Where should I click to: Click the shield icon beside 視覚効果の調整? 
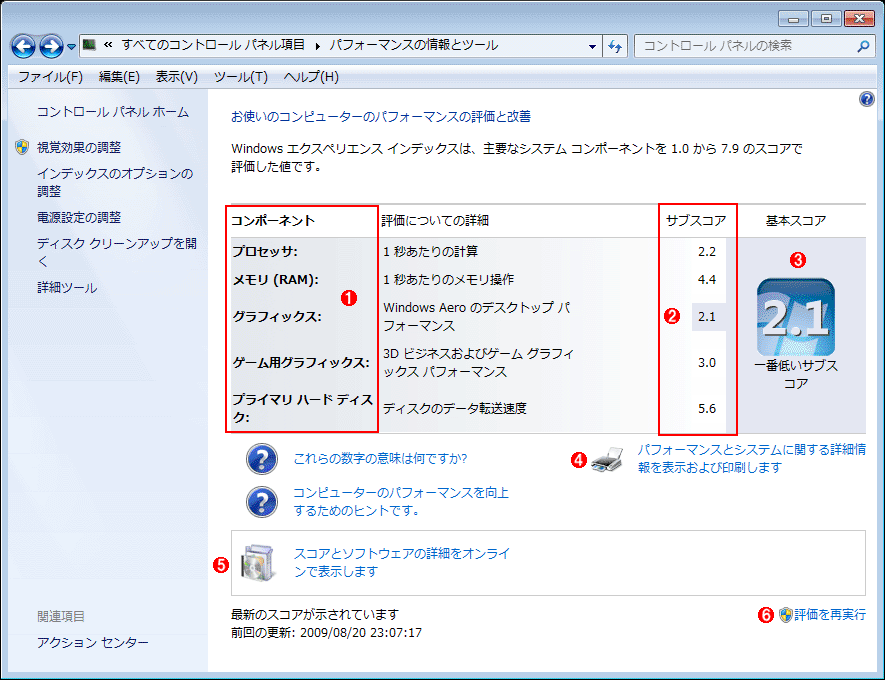(x=22, y=147)
